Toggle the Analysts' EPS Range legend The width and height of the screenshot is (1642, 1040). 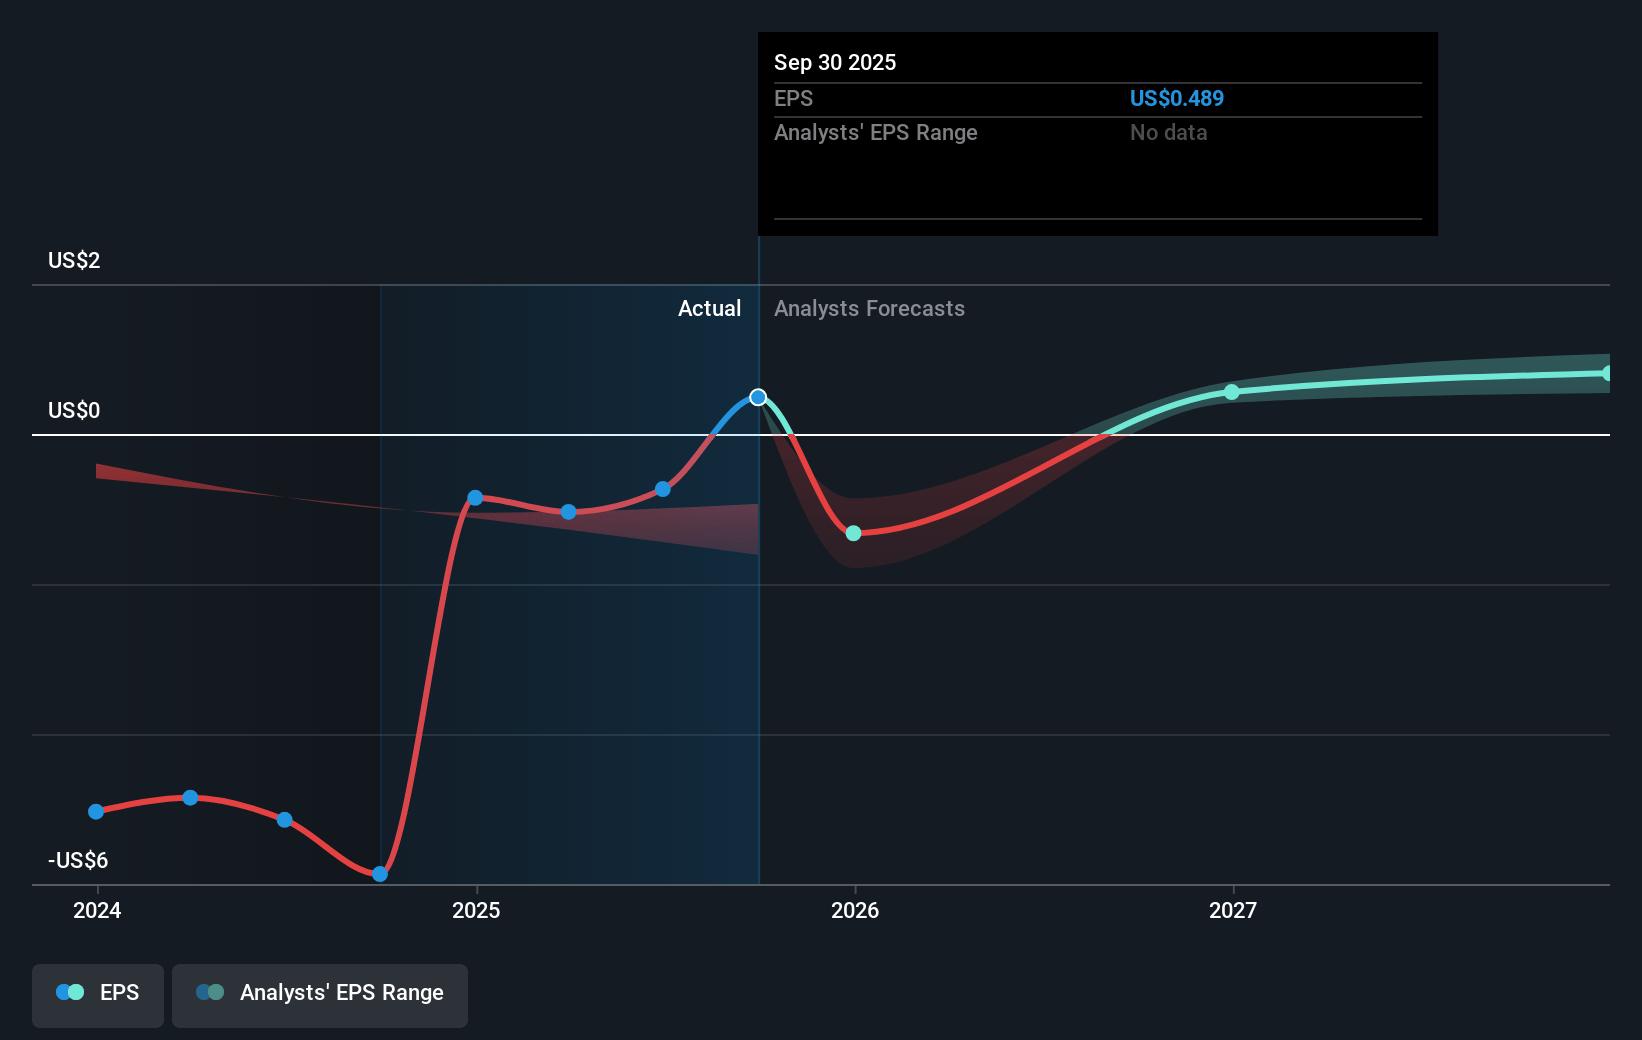coord(320,994)
